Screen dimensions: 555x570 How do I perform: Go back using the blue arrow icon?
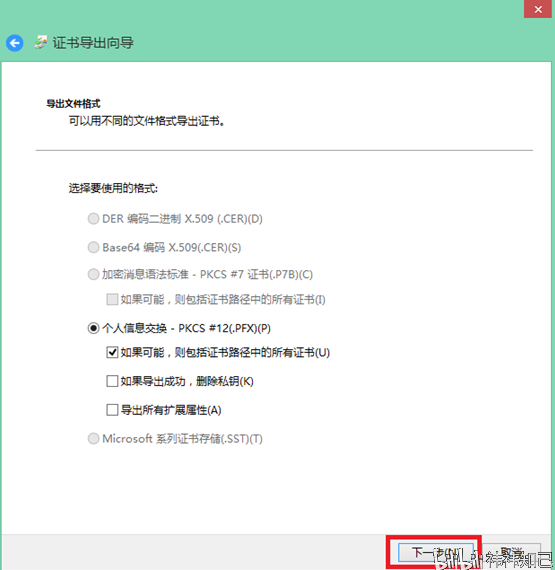[15, 43]
